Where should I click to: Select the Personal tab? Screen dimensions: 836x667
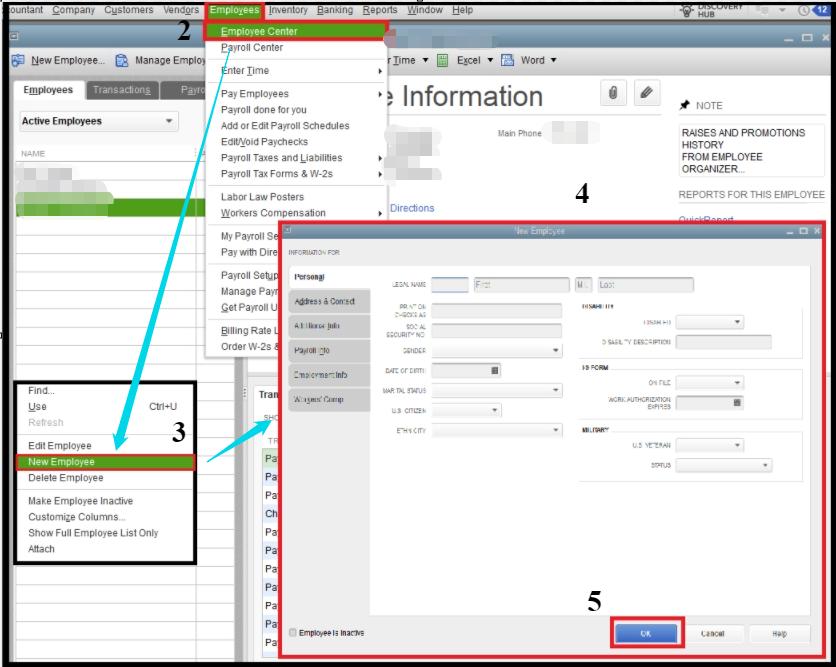(329, 277)
